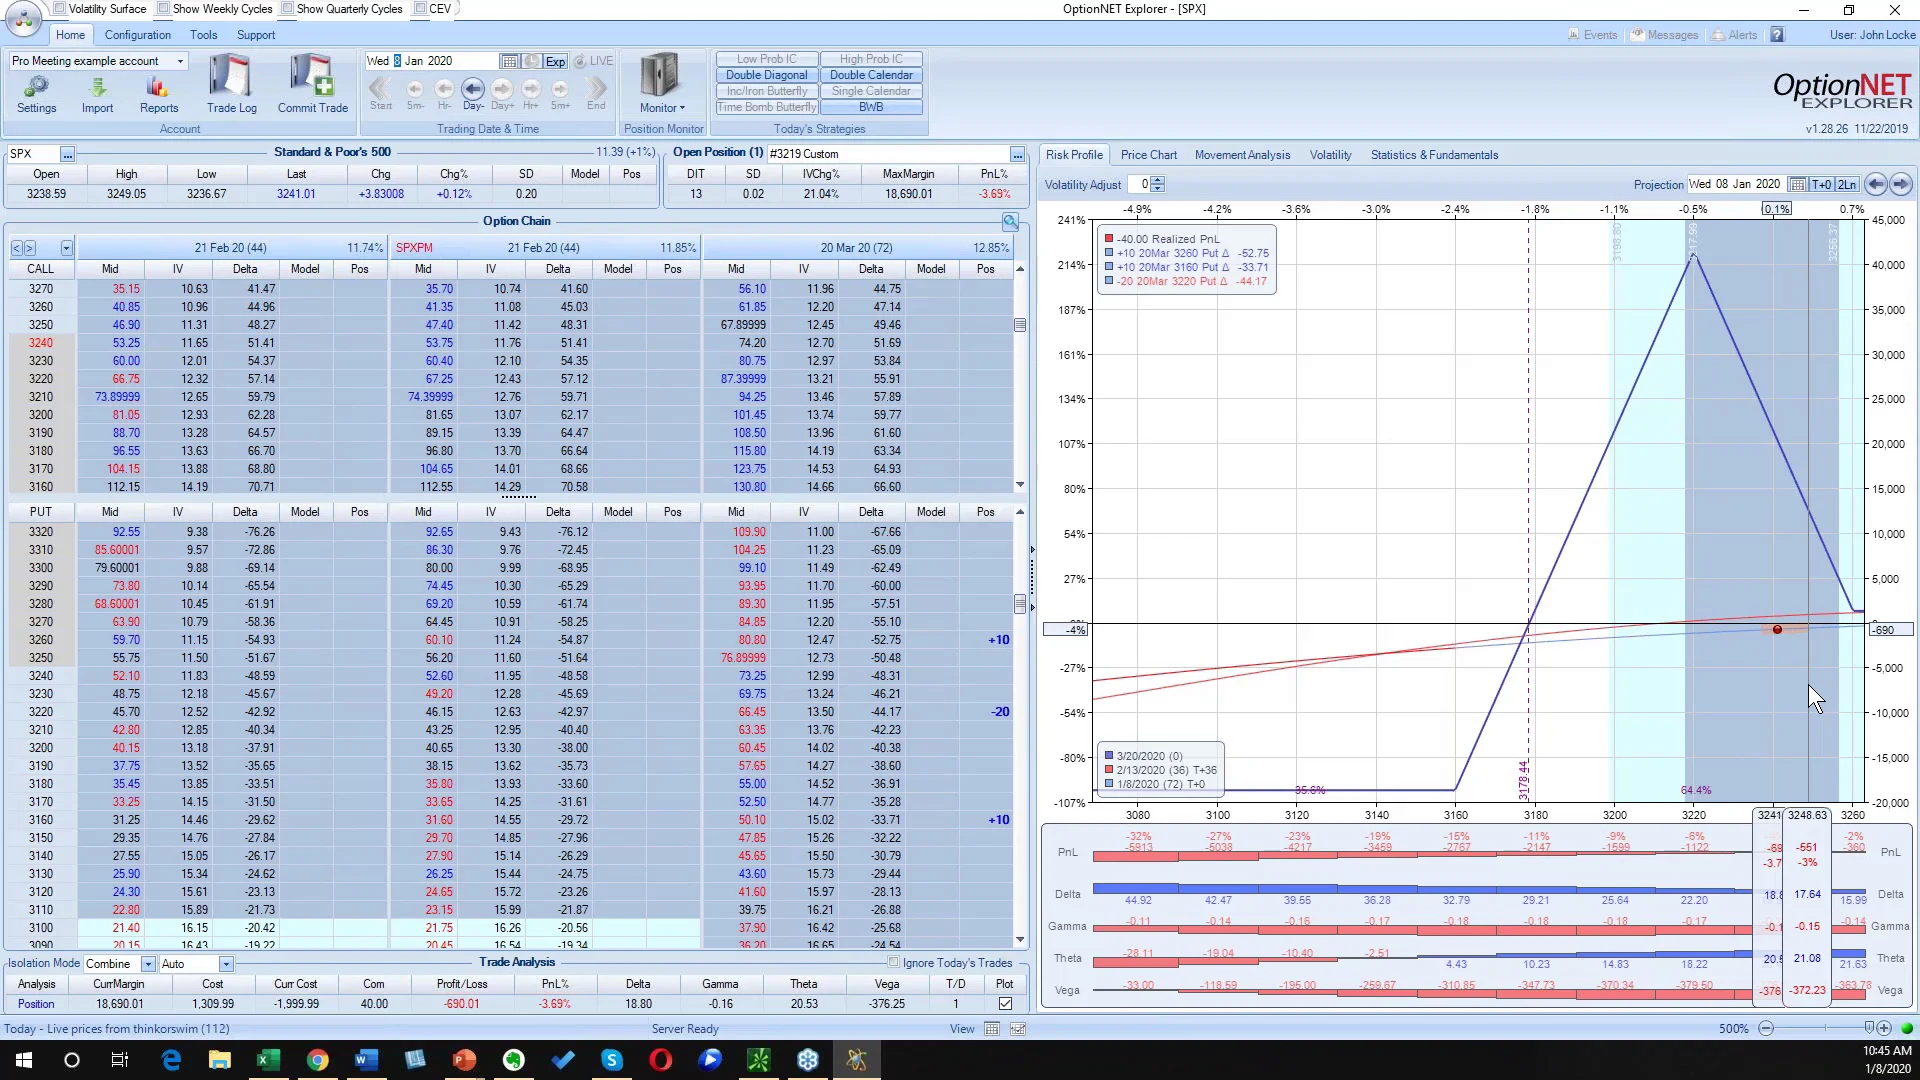Screen dimensions: 1920x1080
Task: Click the zoom out minus button
Action: coord(1766,1029)
